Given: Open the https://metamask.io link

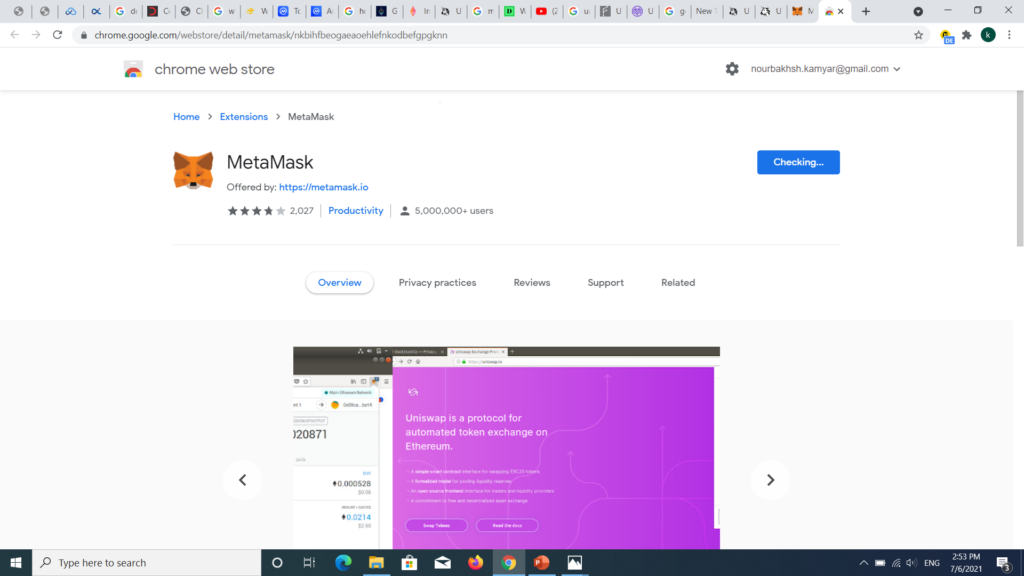Looking at the screenshot, I should pyautogui.click(x=323, y=187).
